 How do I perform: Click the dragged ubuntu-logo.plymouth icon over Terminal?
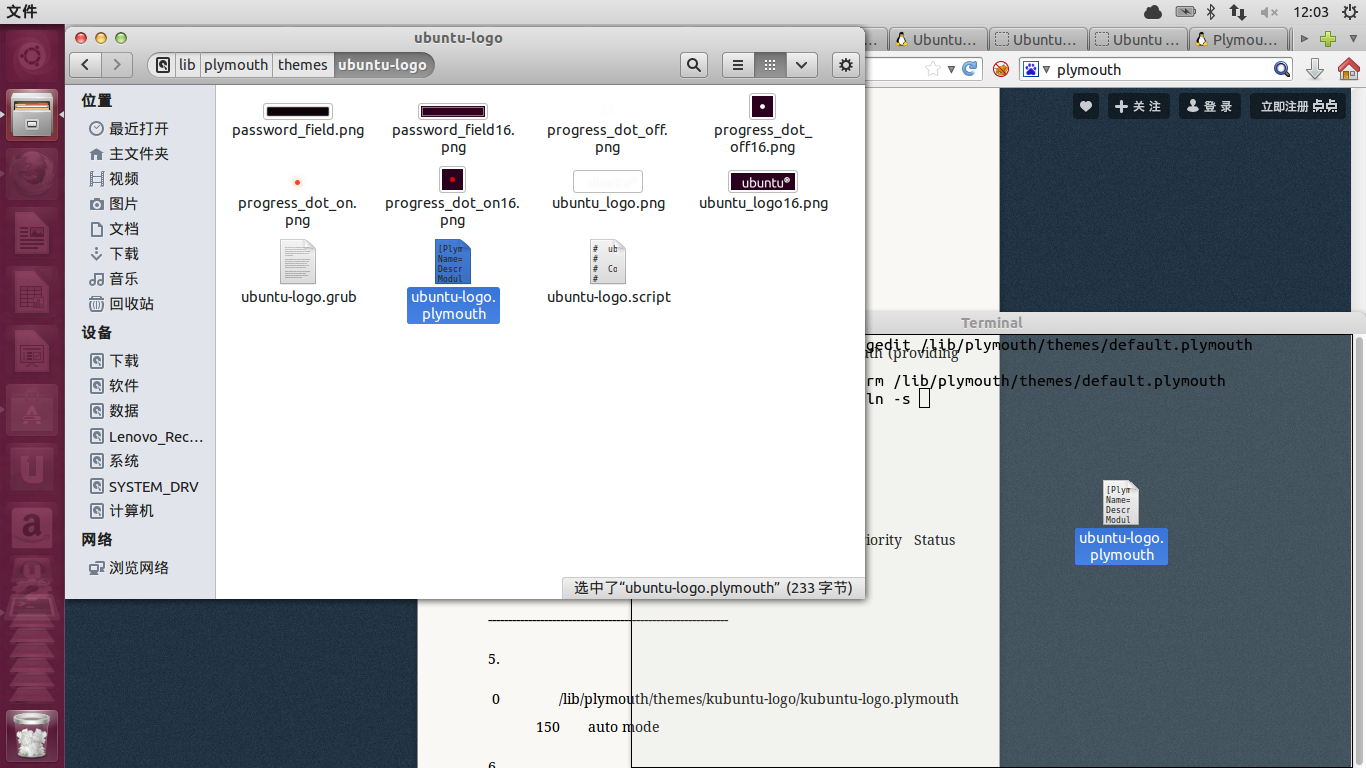pos(1121,521)
